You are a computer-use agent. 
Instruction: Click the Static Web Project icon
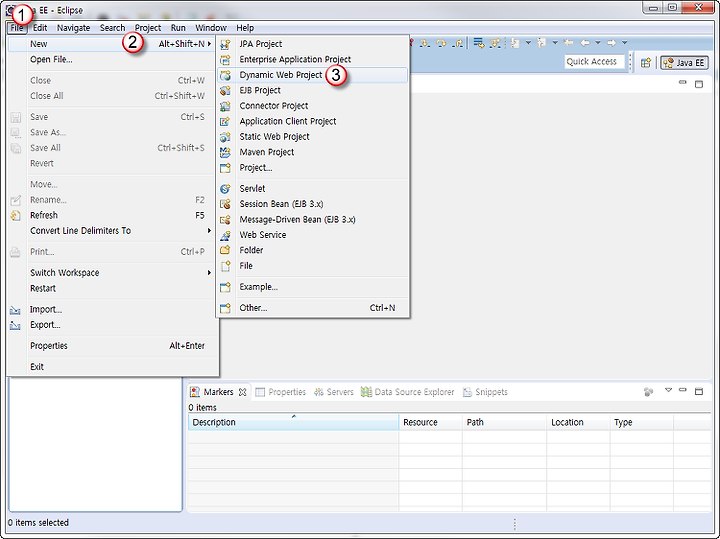(225, 137)
